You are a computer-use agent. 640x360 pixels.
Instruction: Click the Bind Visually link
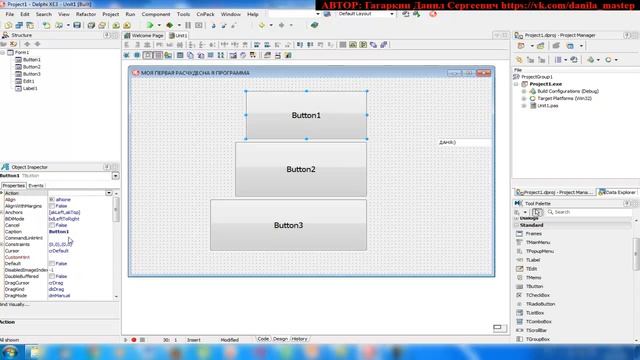(x=14, y=304)
